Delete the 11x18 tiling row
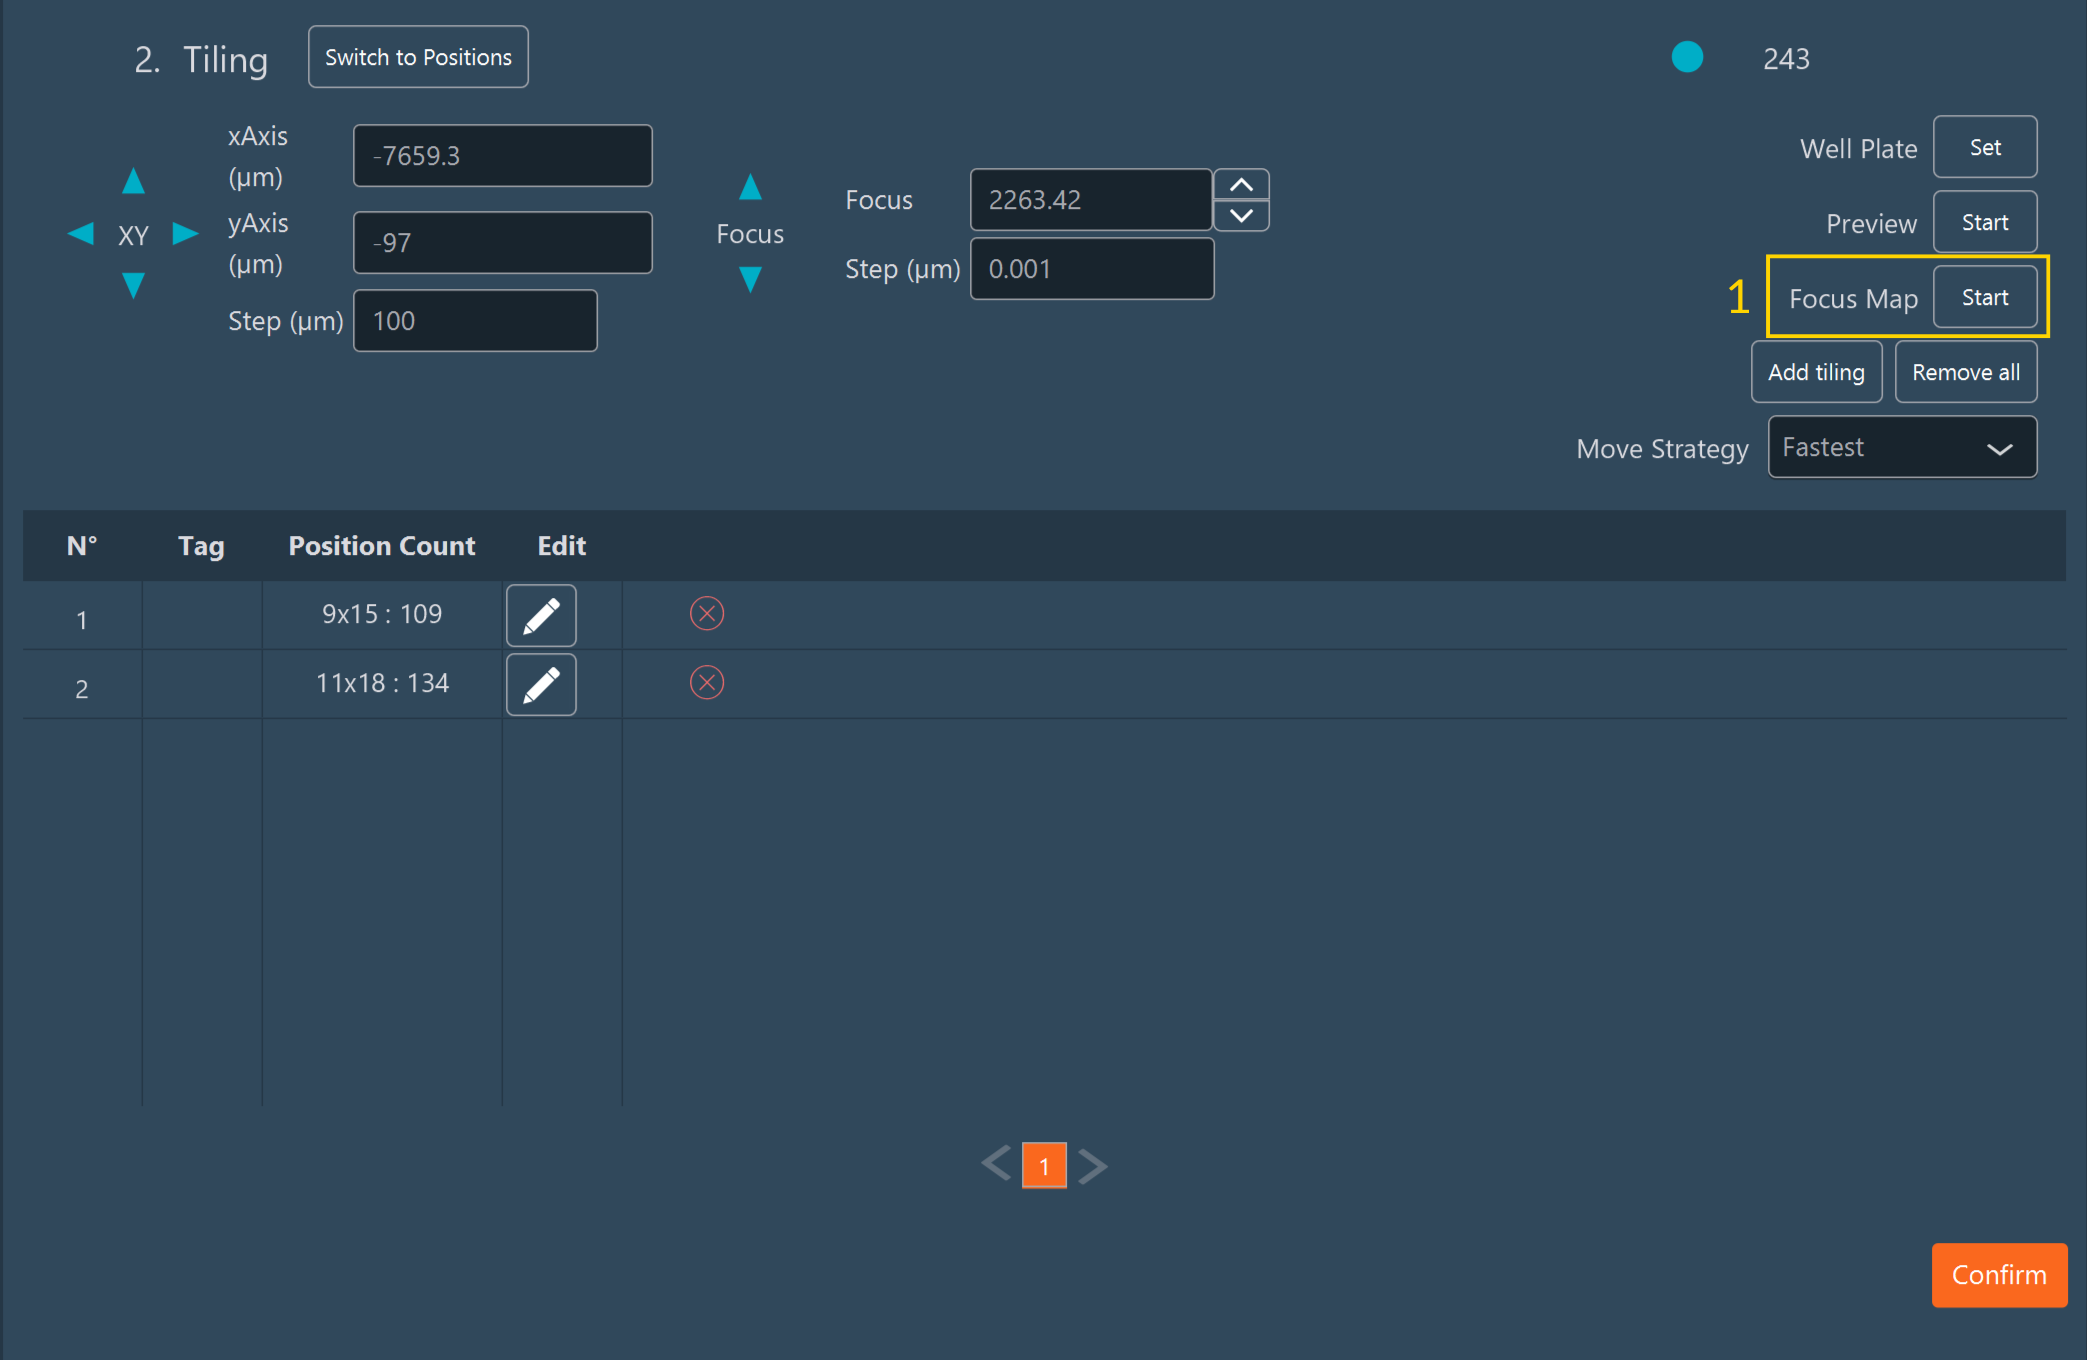The height and width of the screenshot is (1360, 2087). (707, 683)
